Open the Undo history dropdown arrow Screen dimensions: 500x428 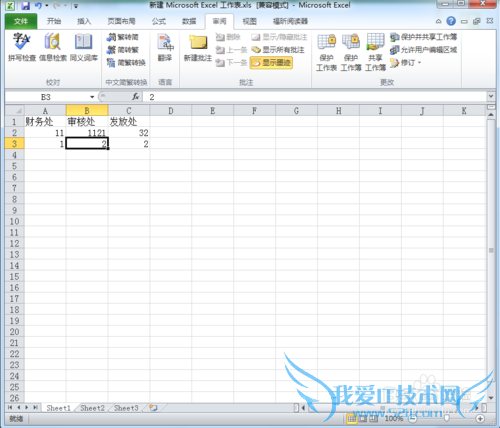point(47,6)
